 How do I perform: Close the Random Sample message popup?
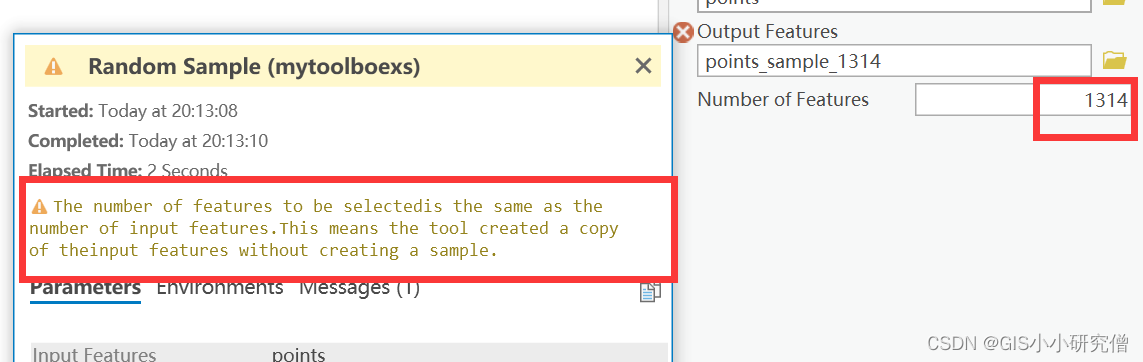(x=642, y=66)
